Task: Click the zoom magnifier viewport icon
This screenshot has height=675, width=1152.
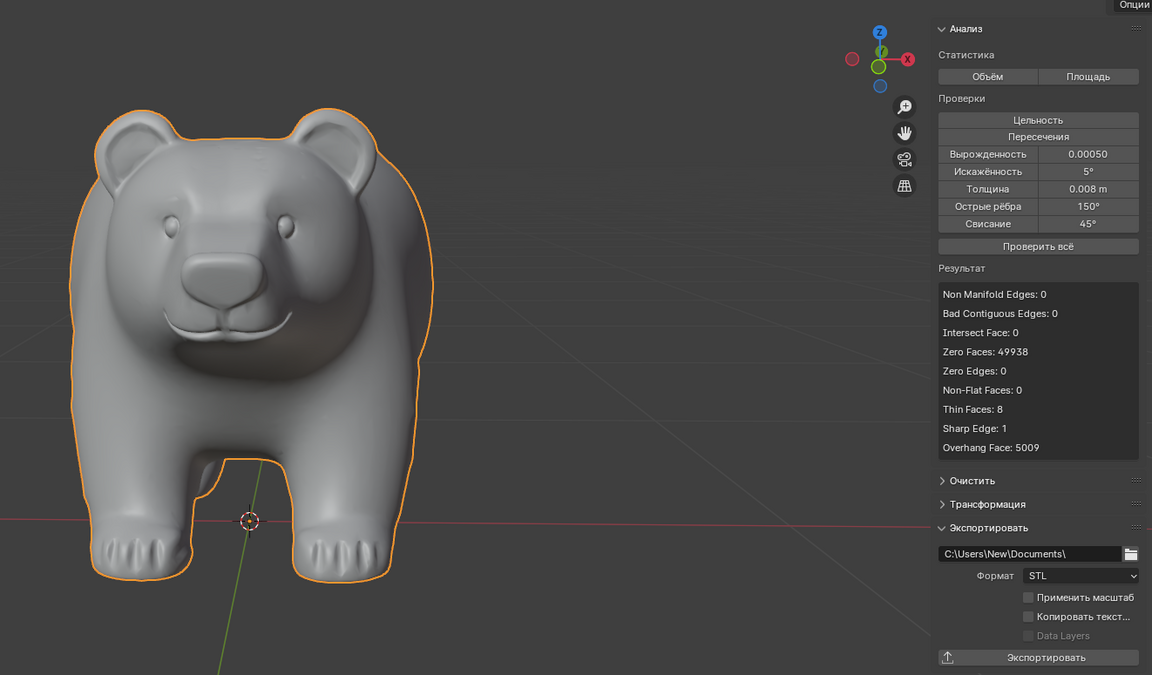Action: (x=904, y=107)
